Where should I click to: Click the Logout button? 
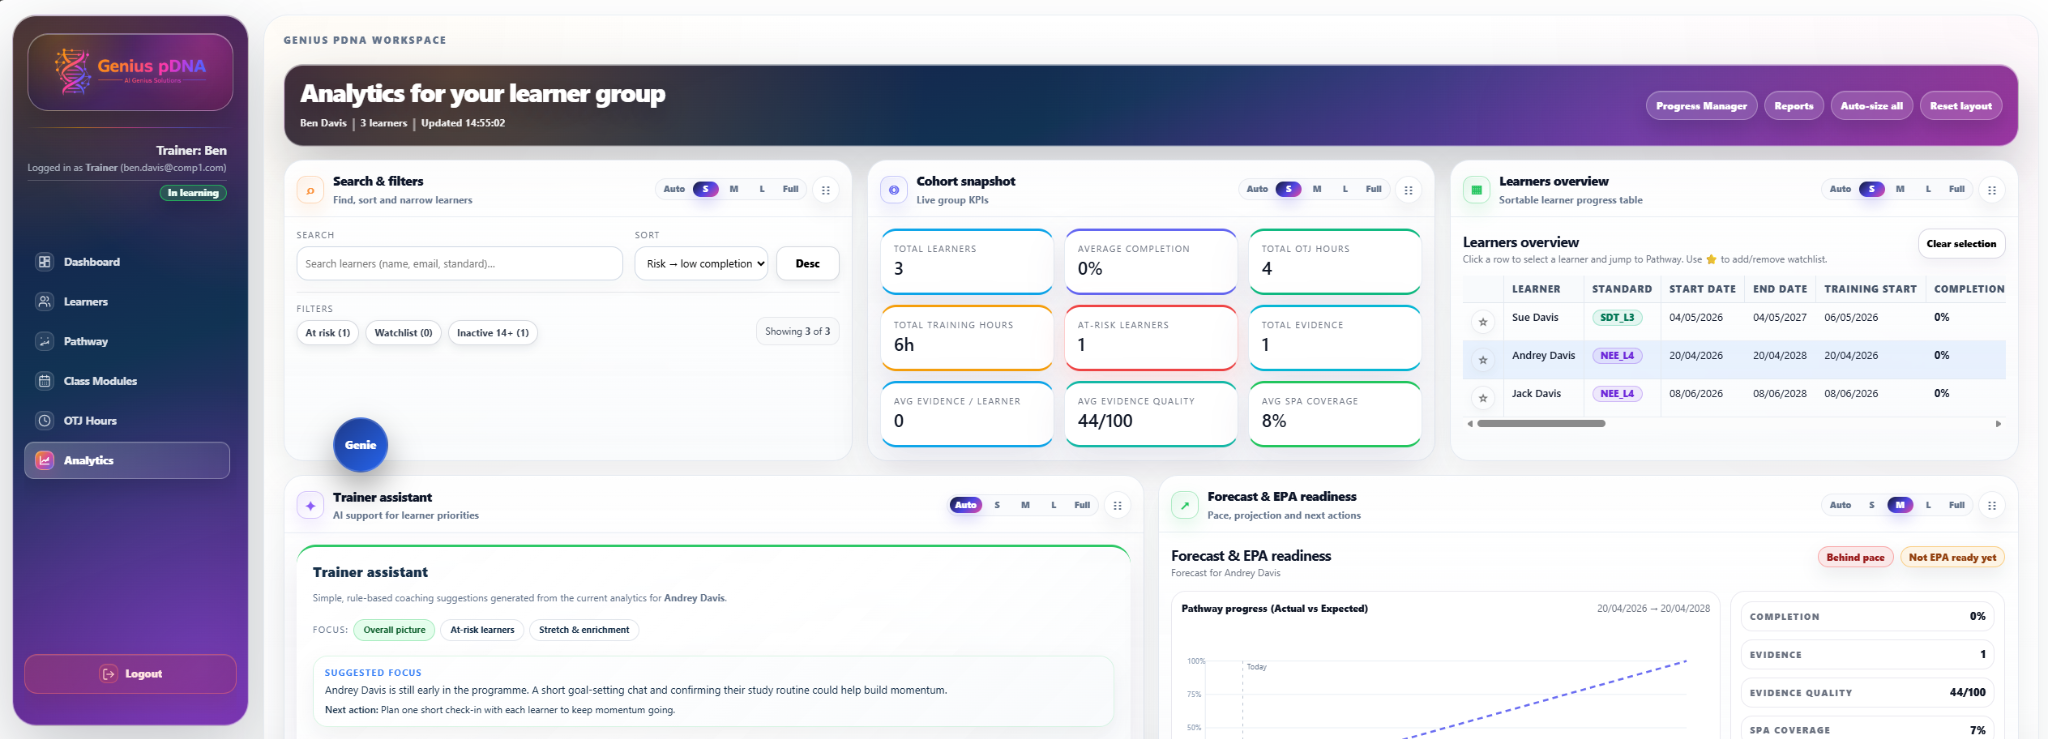(130, 674)
